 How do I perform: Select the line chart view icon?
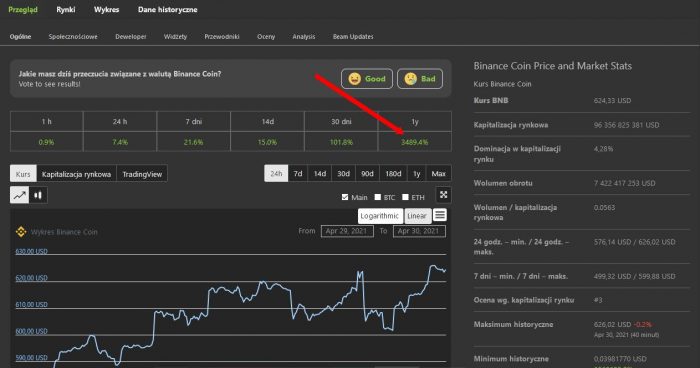pyautogui.click(x=20, y=195)
